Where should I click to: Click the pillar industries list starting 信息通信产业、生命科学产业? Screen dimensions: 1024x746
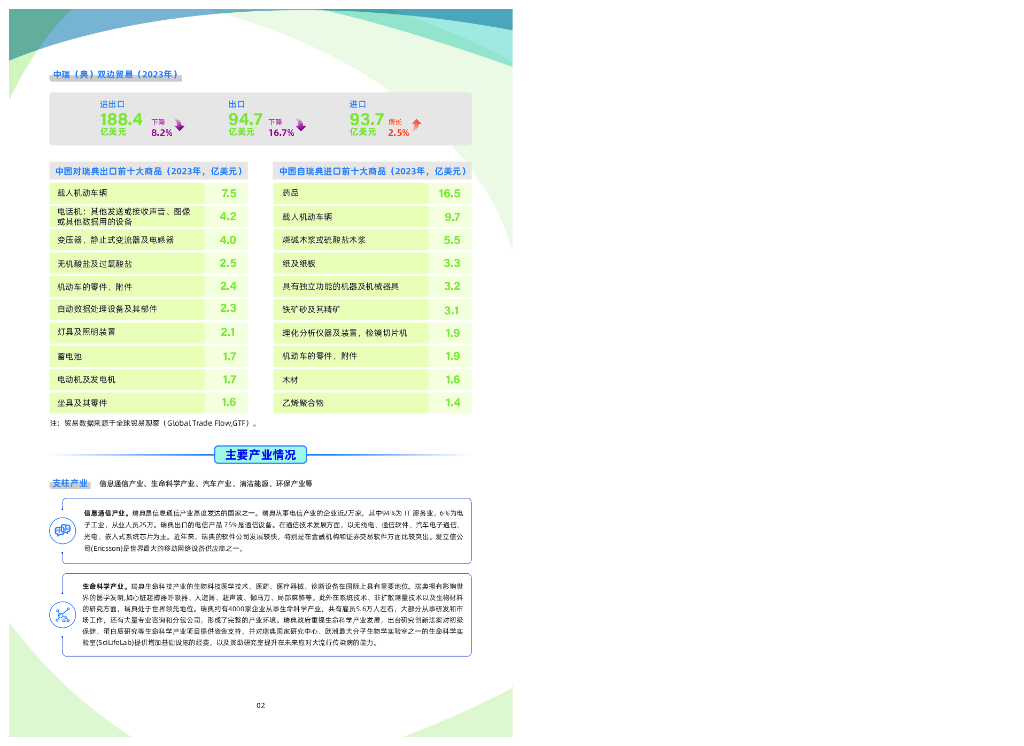tap(206, 484)
